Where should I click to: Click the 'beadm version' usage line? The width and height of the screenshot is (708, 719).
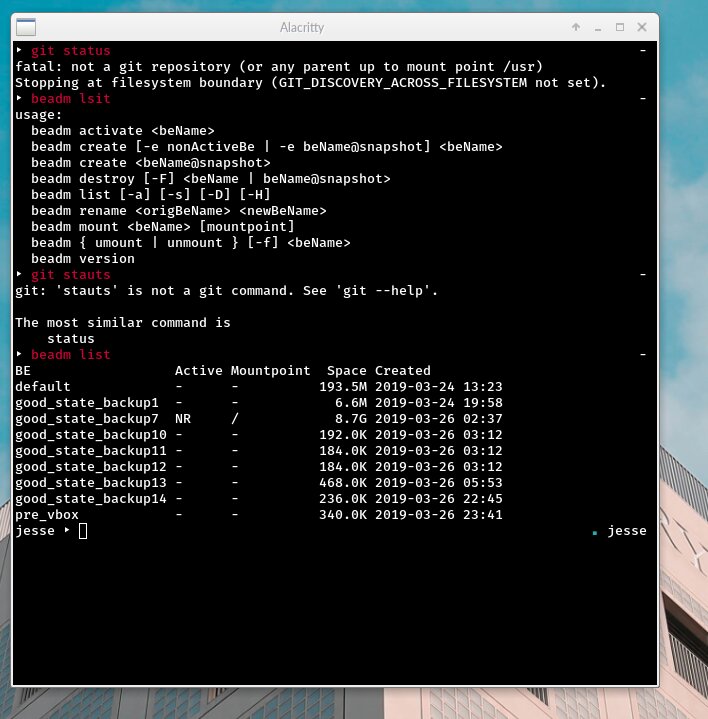pyautogui.click(x=83, y=259)
